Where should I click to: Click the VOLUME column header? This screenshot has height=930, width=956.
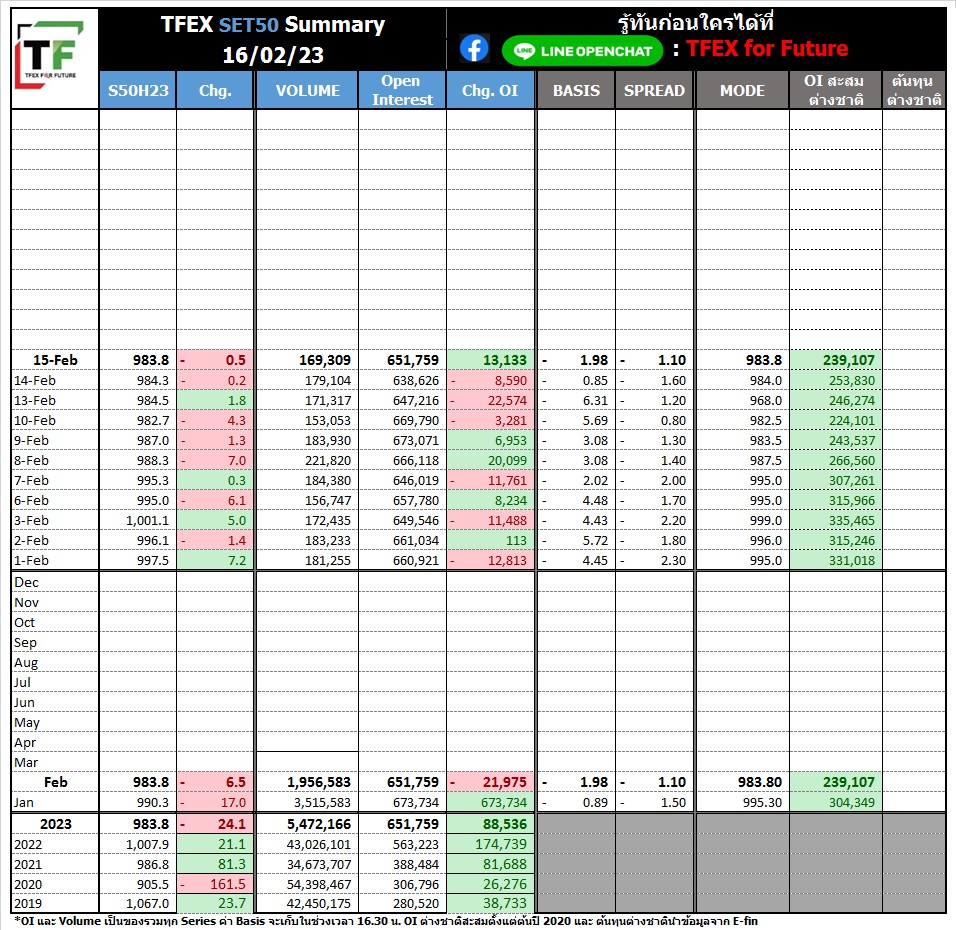(307, 90)
